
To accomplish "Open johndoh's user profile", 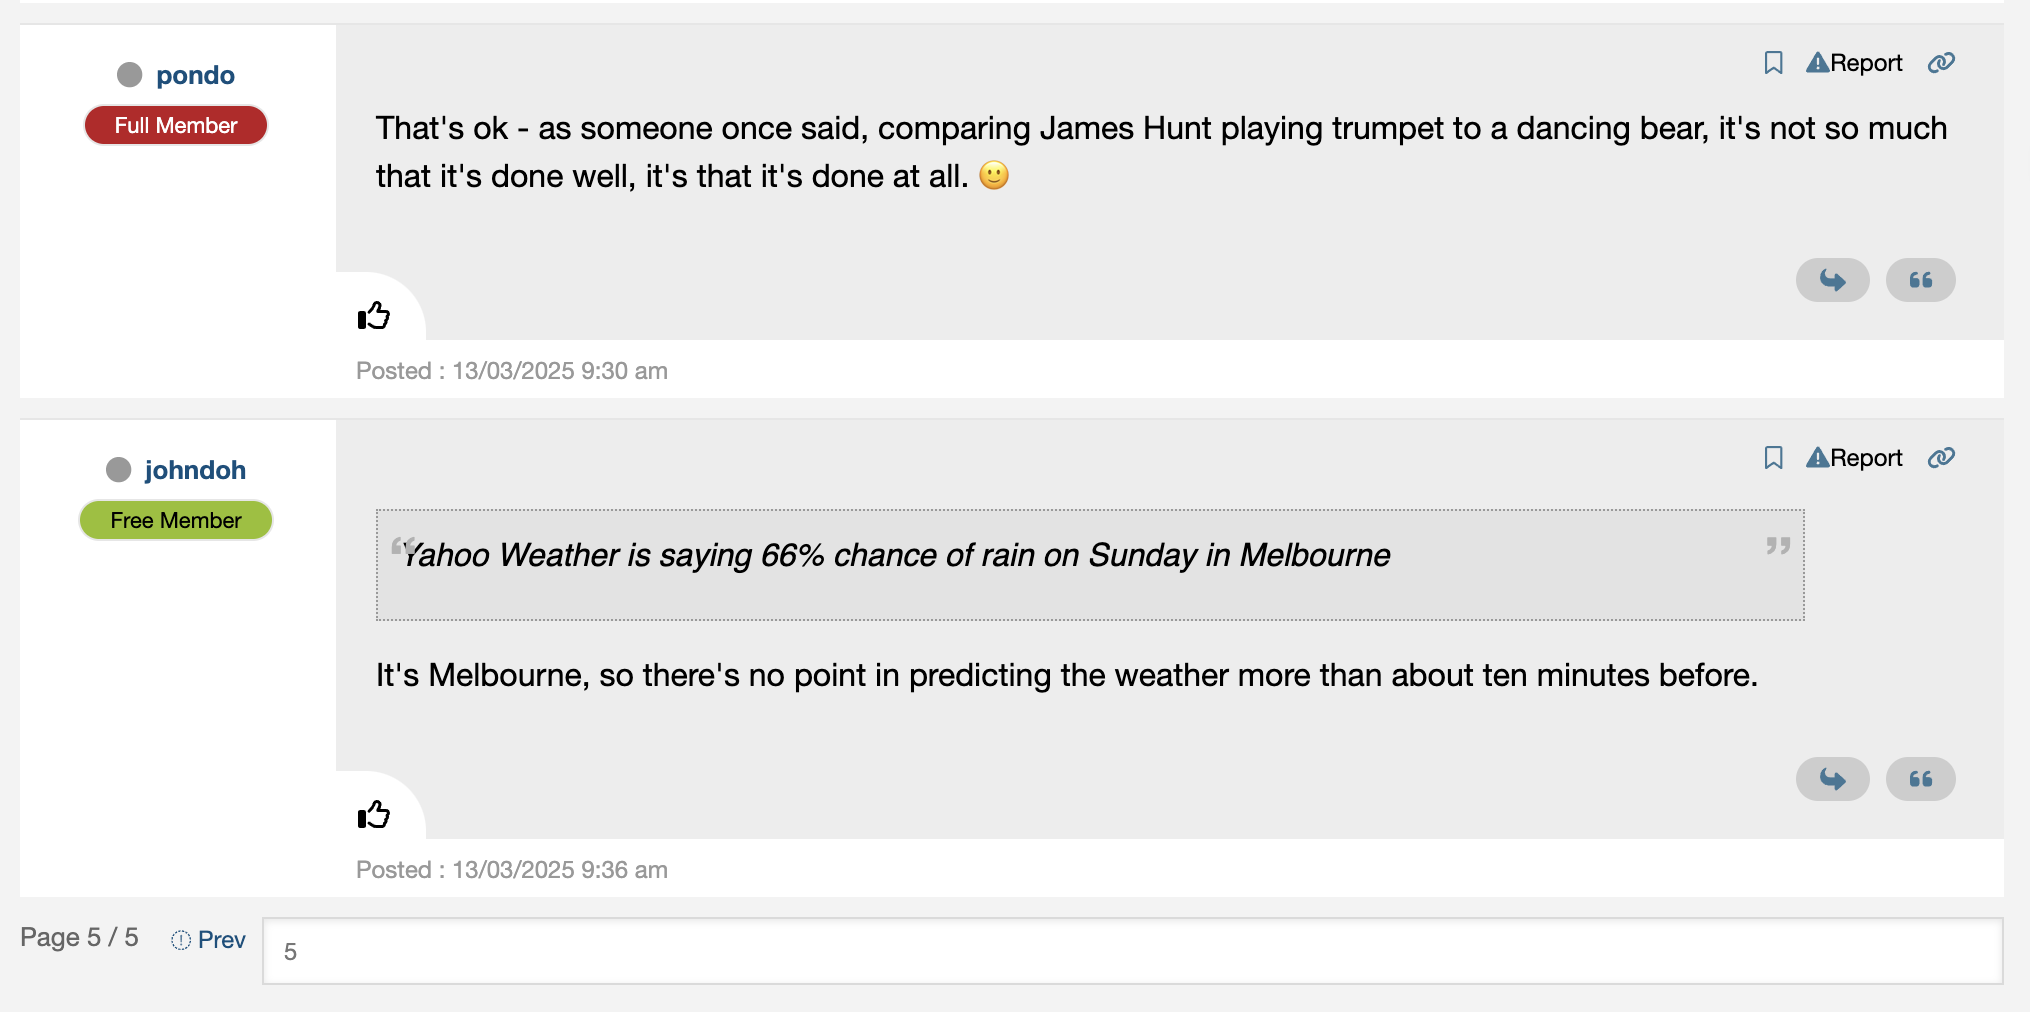I will coord(195,470).
